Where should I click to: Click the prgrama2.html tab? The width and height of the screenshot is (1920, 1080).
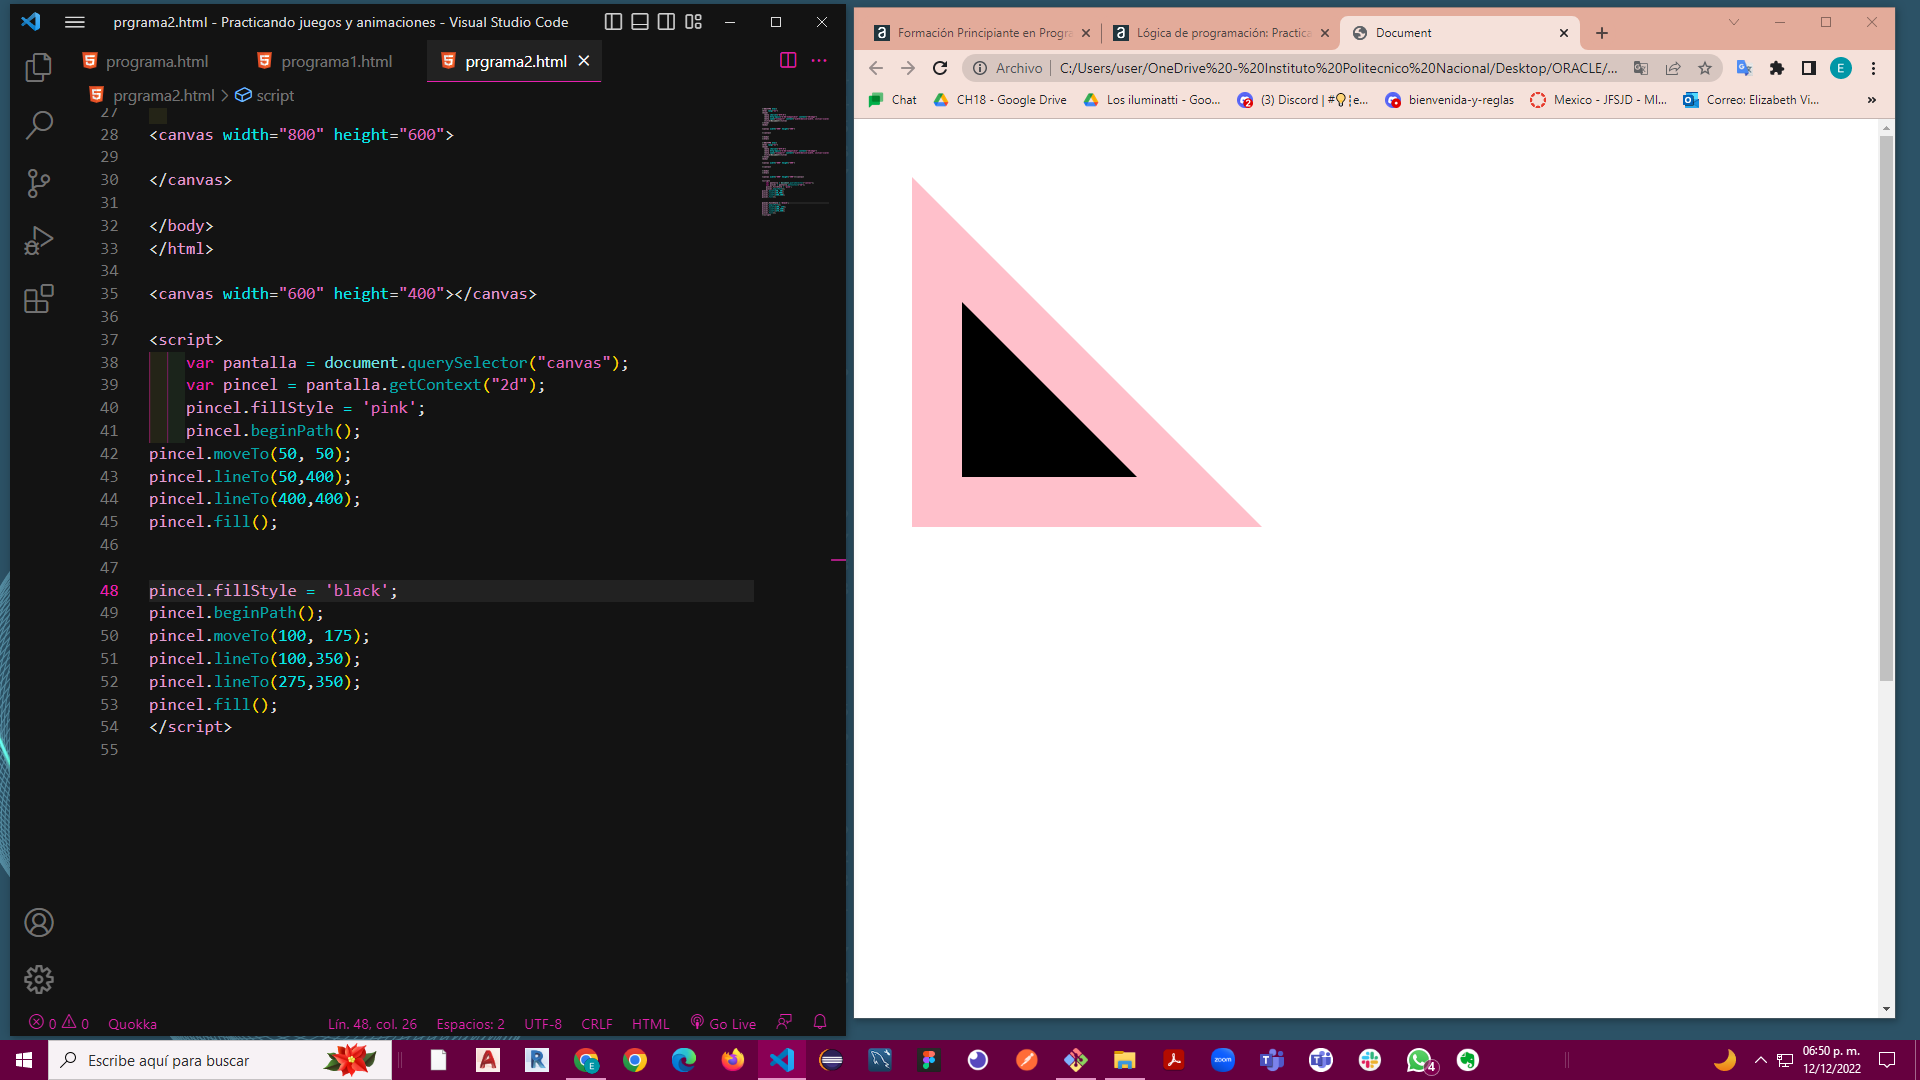click(x=516, y=61)
